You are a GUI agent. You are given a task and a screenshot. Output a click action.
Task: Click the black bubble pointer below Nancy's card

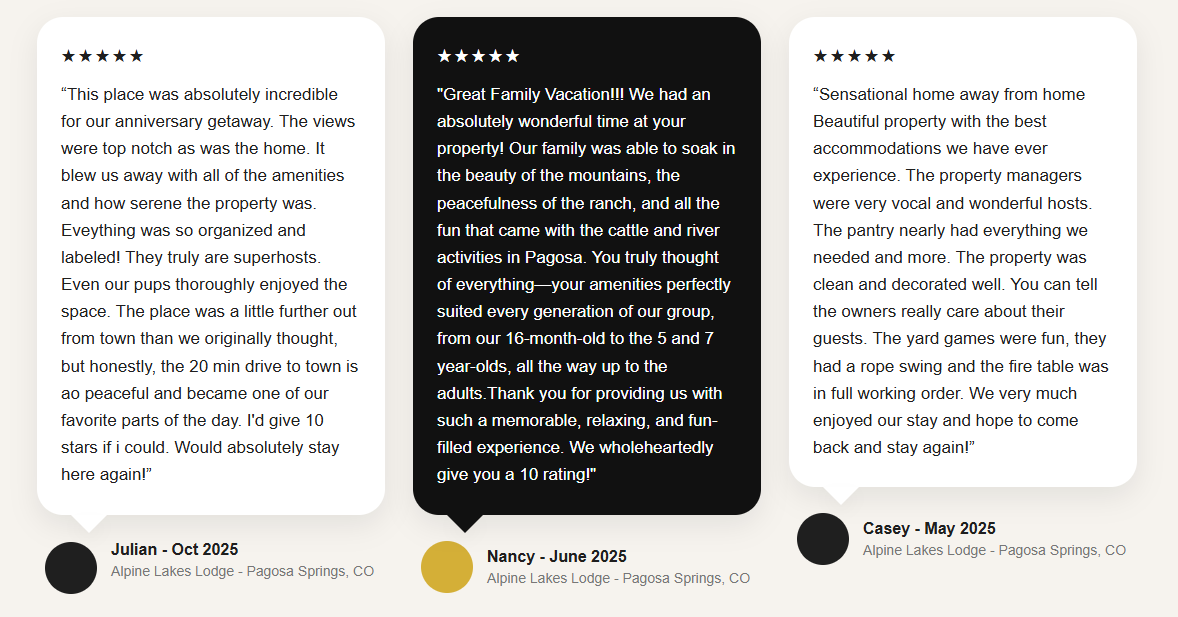[x=466, y=522]
